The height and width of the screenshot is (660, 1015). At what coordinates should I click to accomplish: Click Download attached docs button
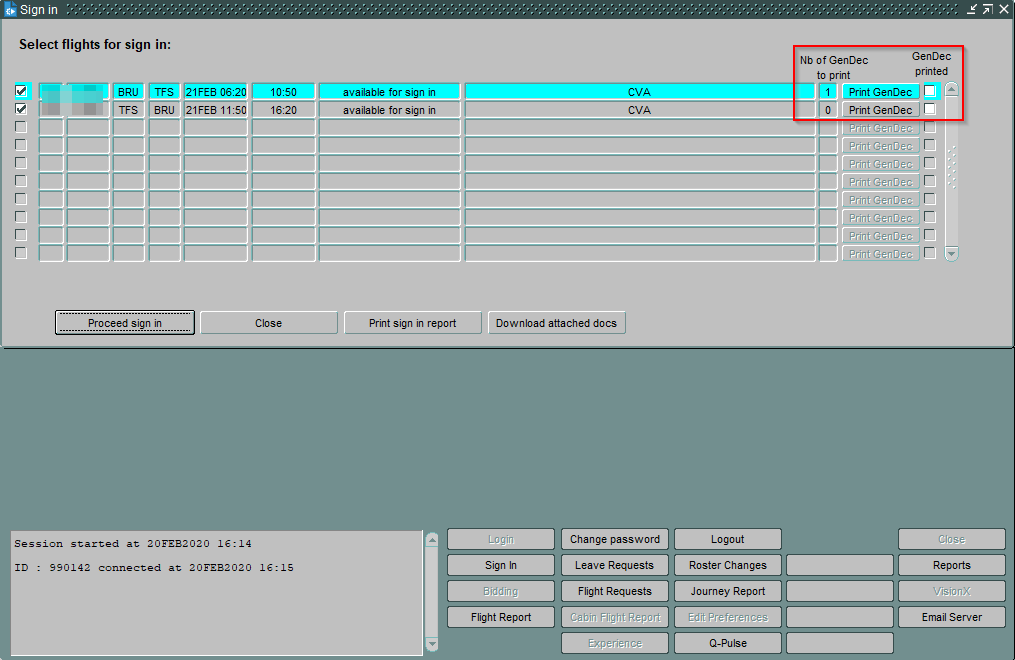556,323
